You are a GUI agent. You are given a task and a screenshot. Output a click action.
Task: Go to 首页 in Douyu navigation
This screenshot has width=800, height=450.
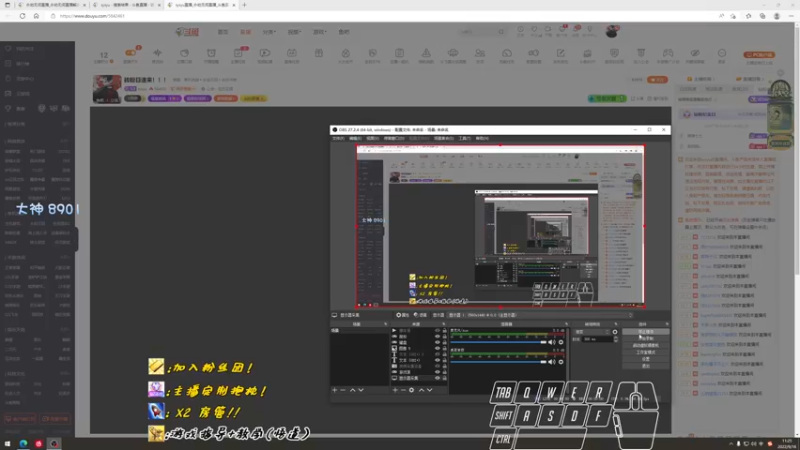click(223, 32)
